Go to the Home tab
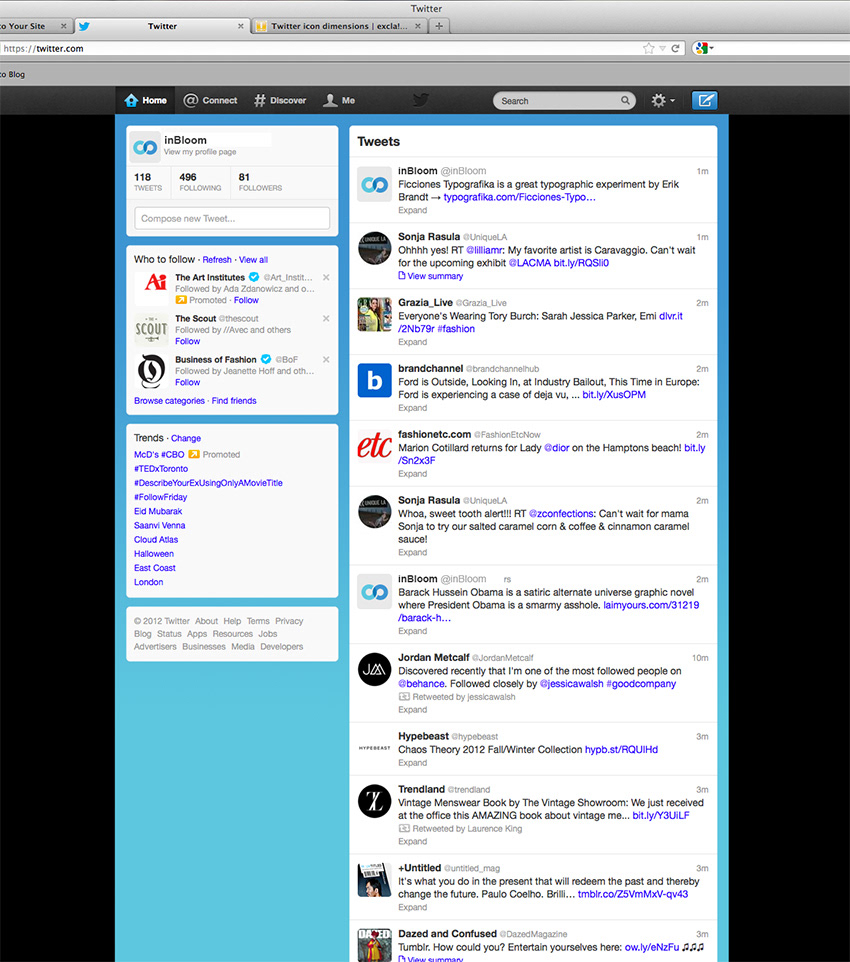The width and height of the screenshot is (850, 962). [145, 100]
